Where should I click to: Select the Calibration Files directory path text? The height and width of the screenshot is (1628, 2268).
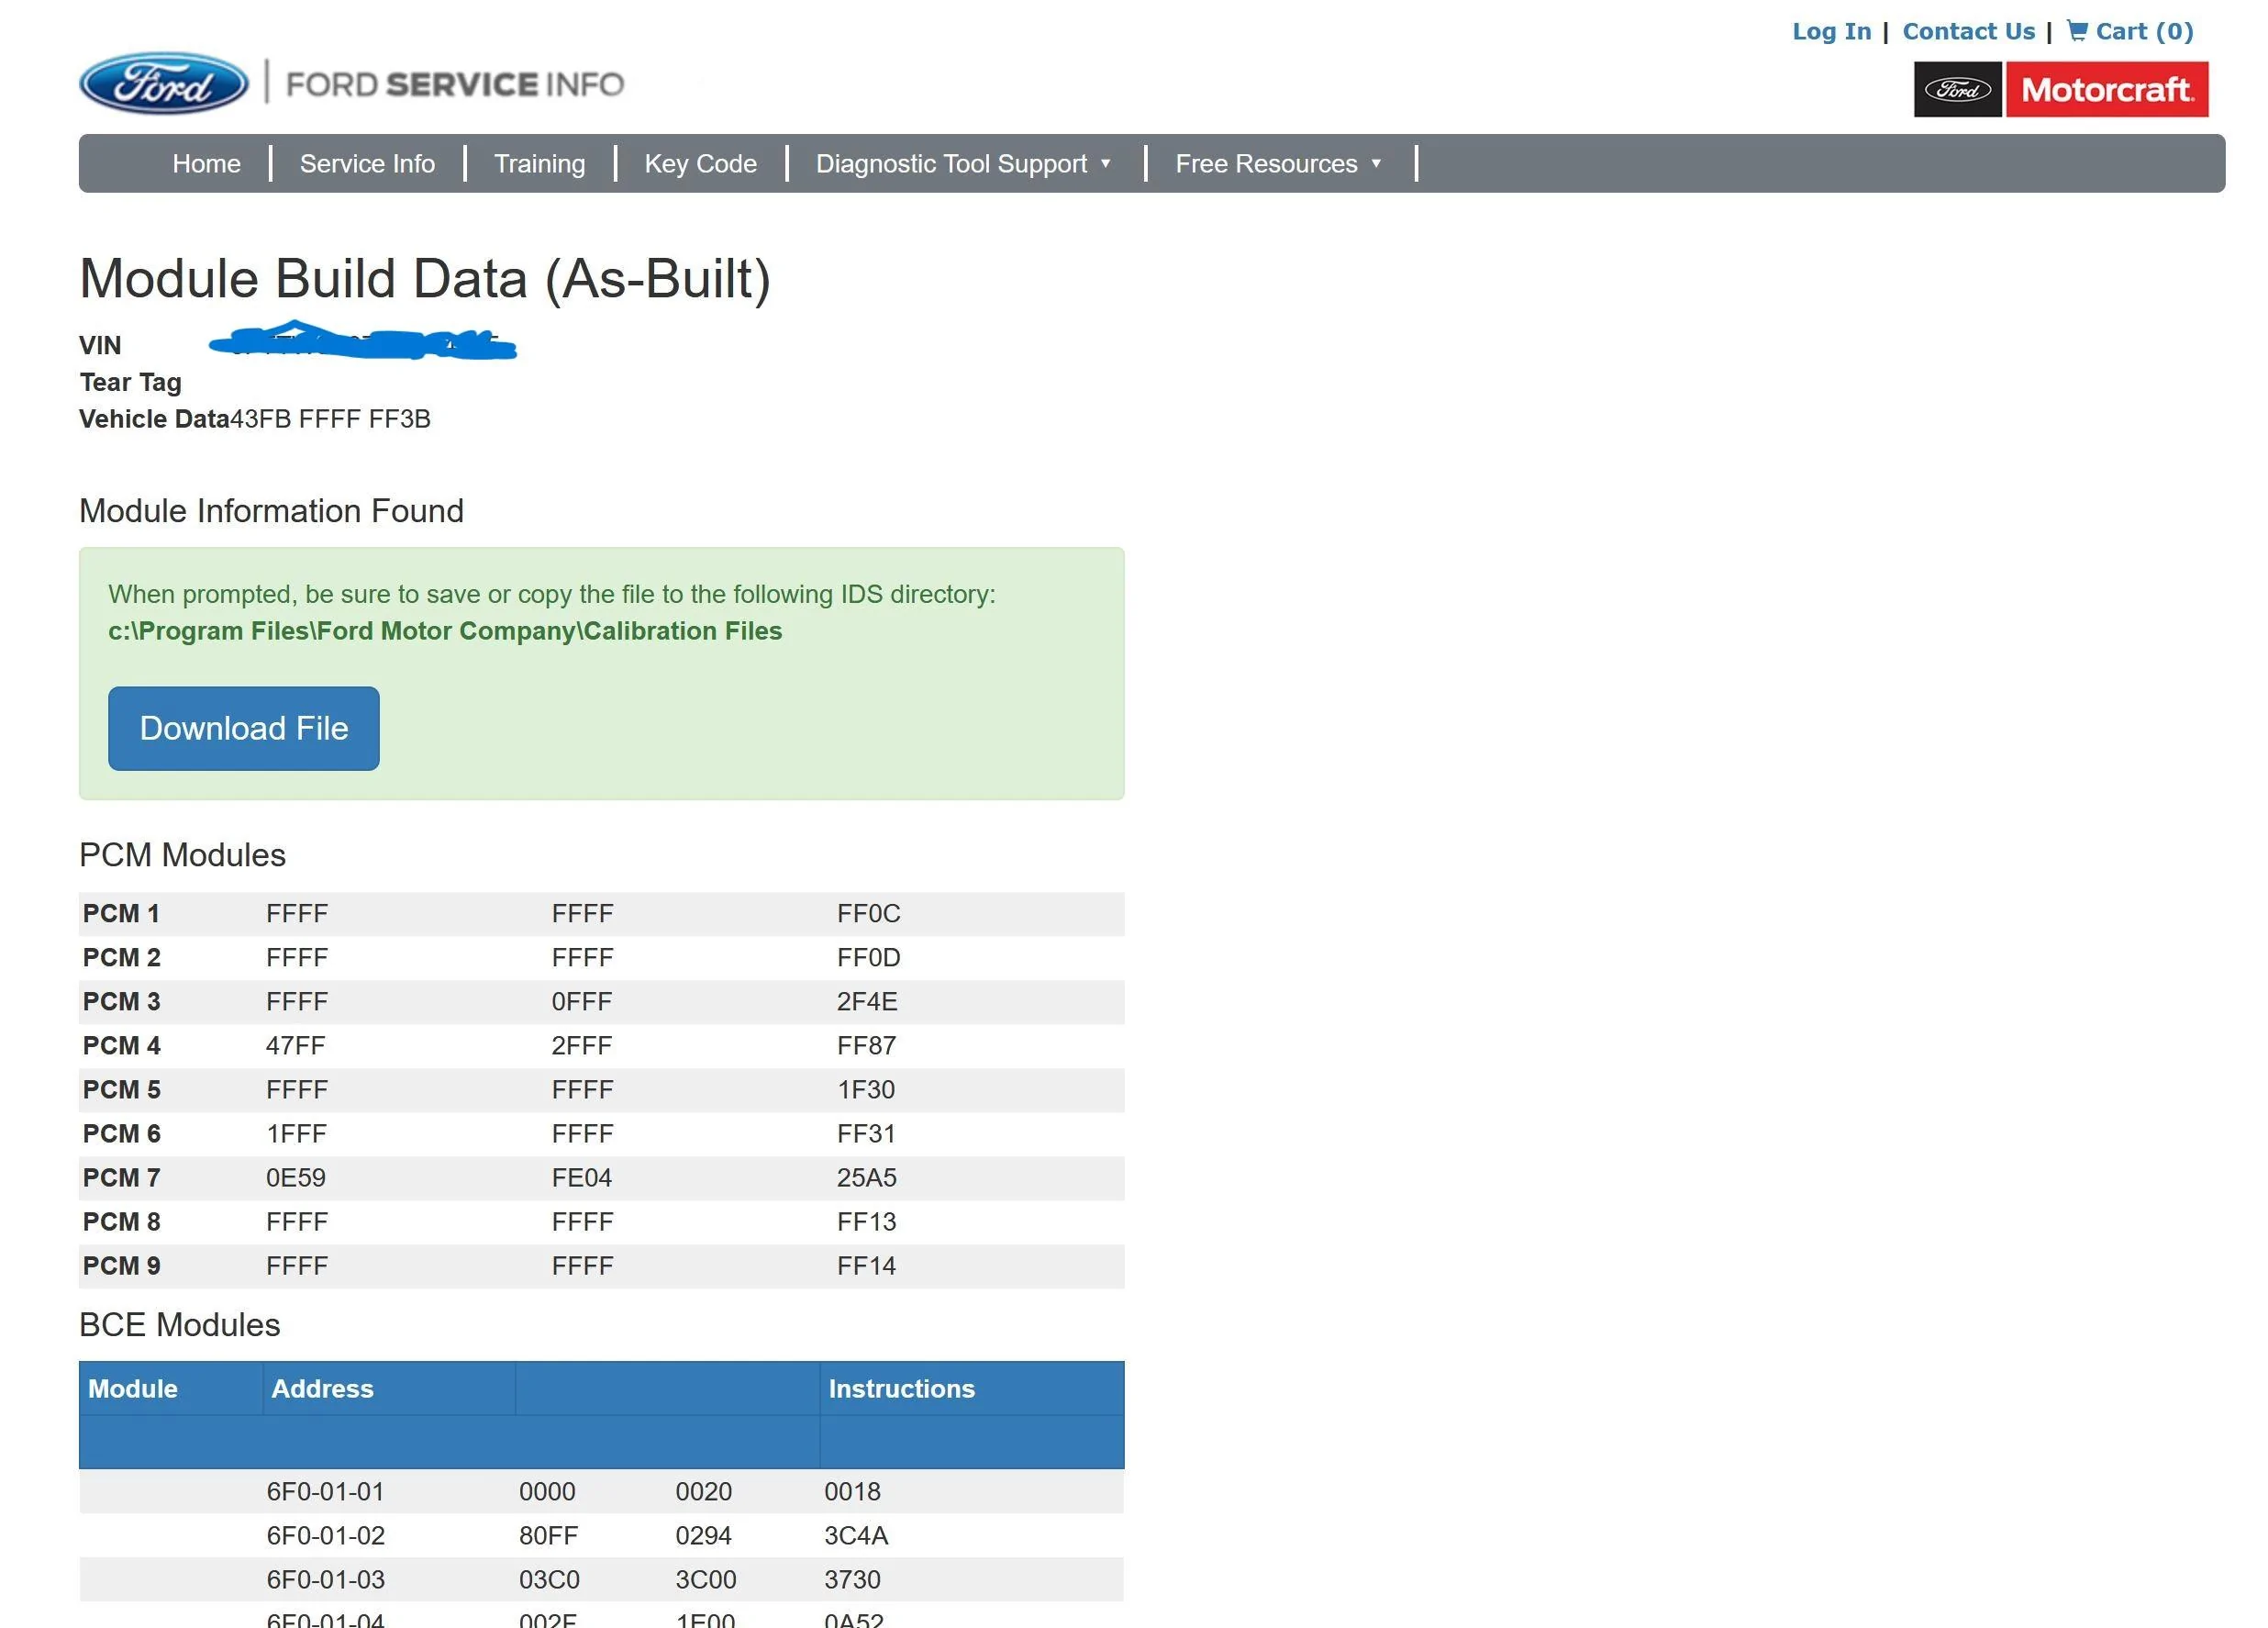click(x=445, y=631)
